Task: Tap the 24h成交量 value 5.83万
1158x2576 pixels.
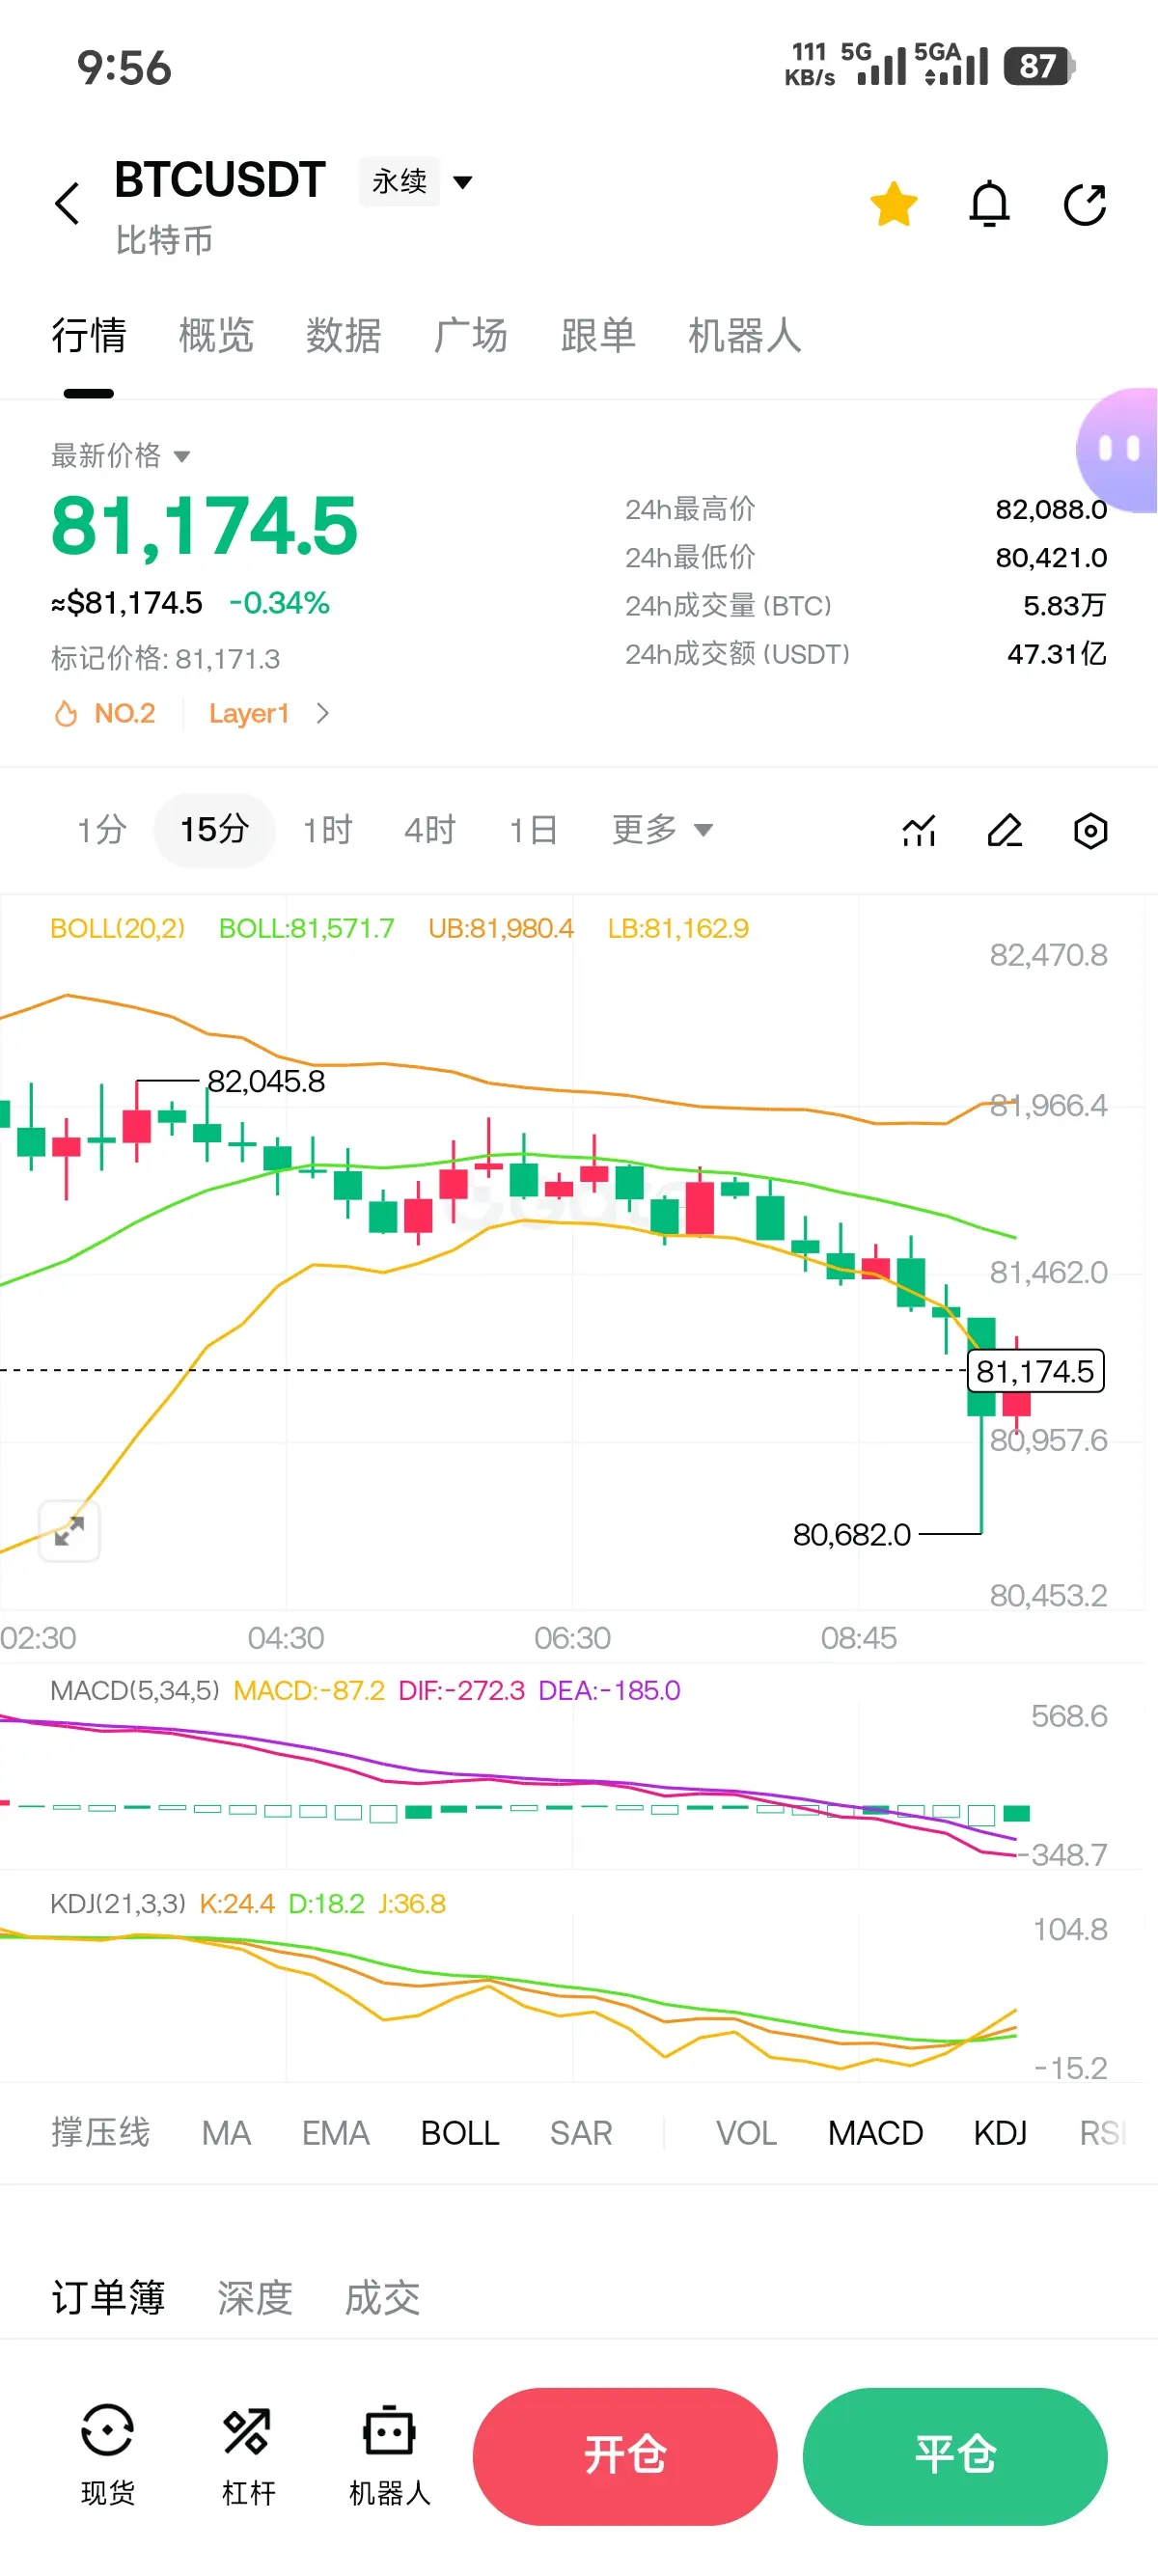Action: point(1065,606)
